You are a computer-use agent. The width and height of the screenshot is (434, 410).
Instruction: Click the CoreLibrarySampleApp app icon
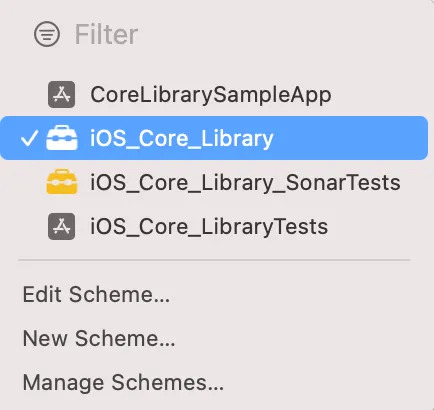point(62,95)
